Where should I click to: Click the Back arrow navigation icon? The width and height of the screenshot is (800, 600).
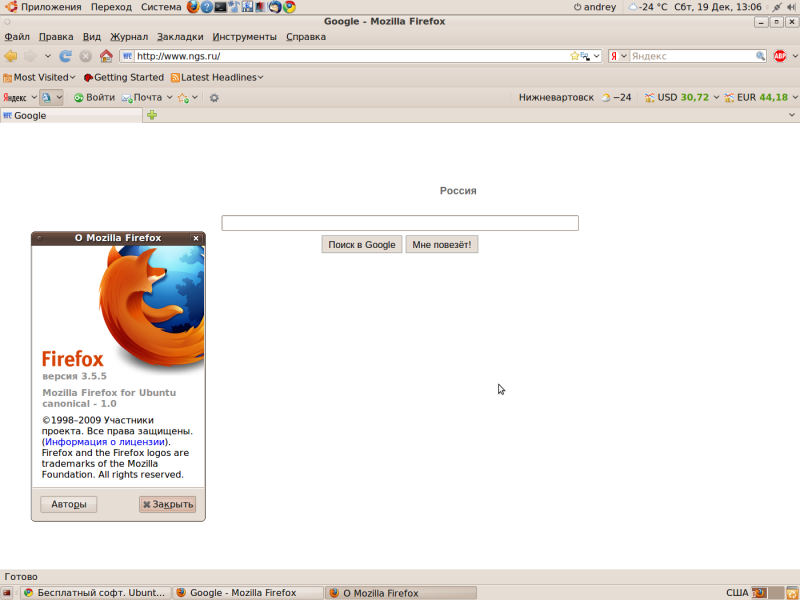11,56
